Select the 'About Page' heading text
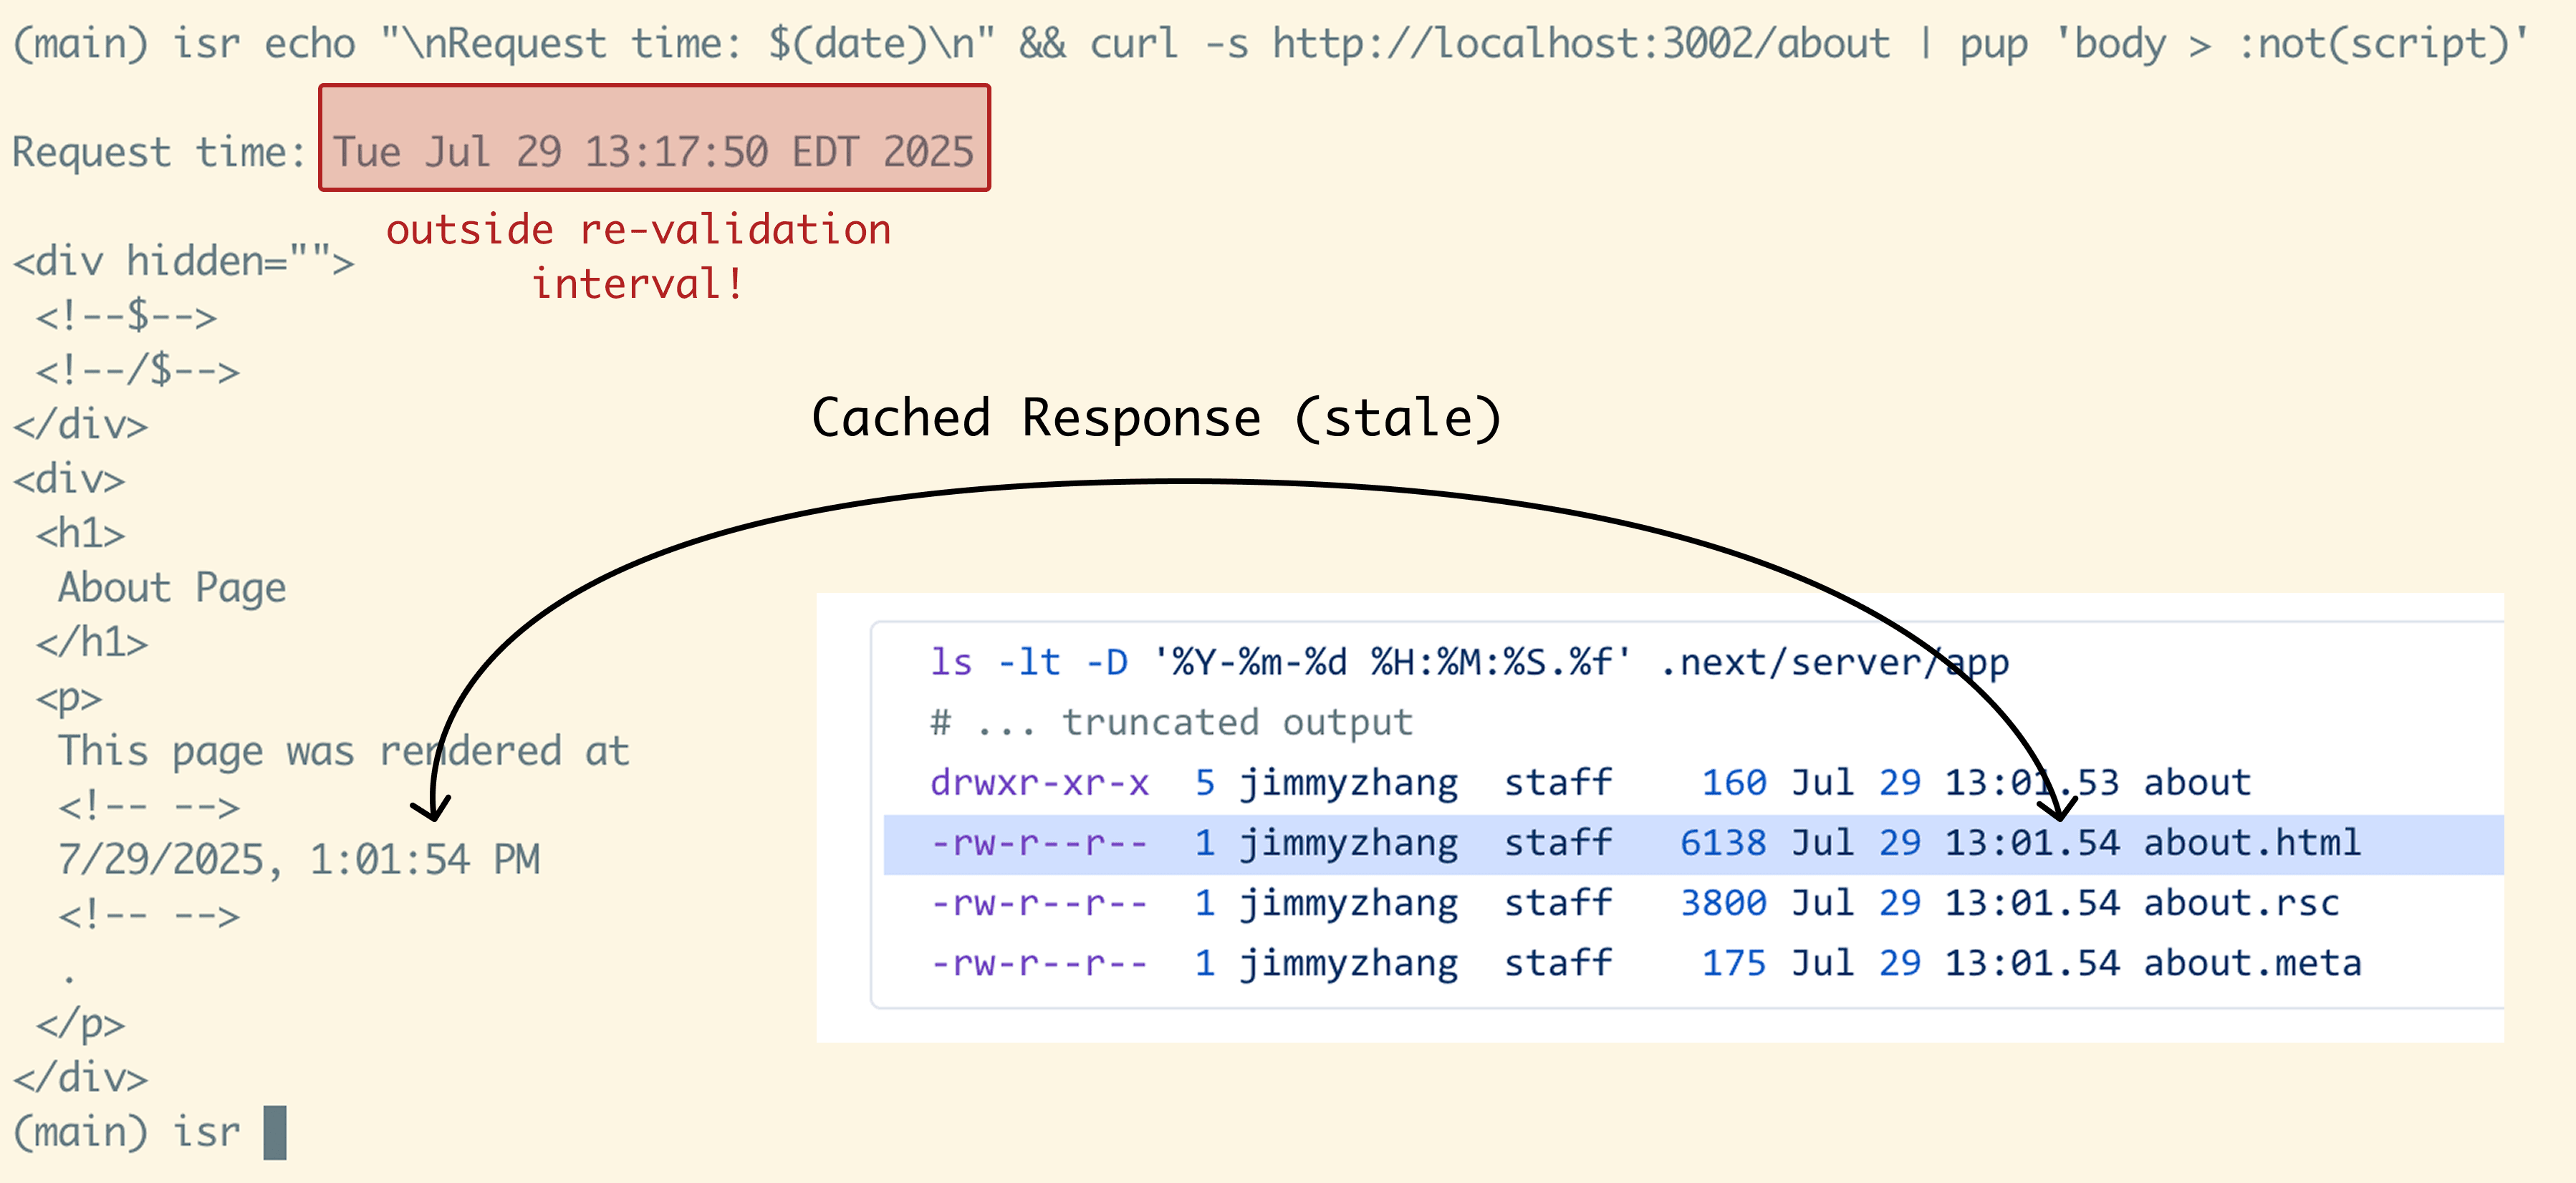Screen dimensions: 2576x1183 (x=172, y=588)
